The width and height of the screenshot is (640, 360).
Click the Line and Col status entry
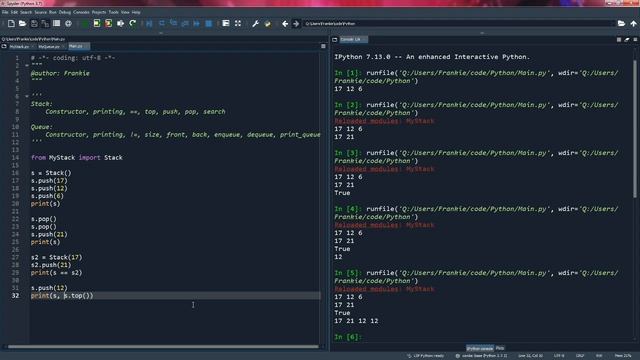[531, 356]
